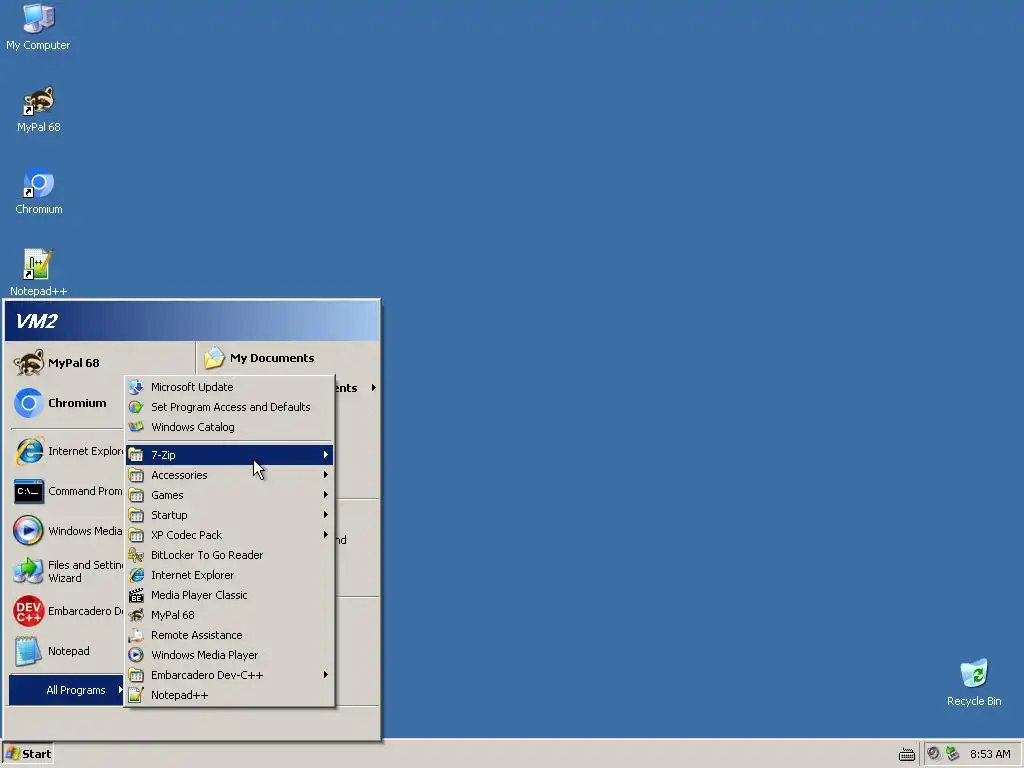The height and width of the screenshot is (768, 1024).
Task: Click the network connection tray icon
Action: pos(952,754)
